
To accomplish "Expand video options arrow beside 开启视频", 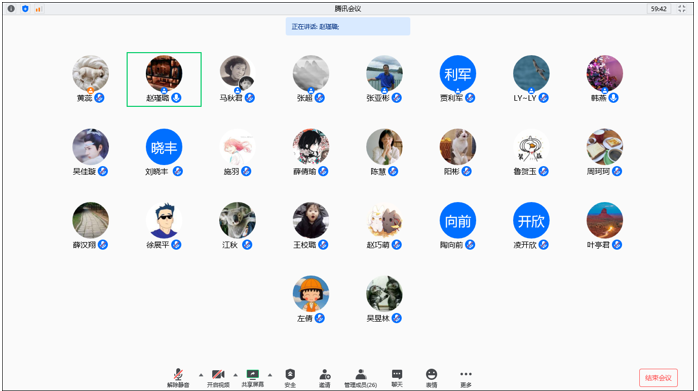I will point(235,375).
